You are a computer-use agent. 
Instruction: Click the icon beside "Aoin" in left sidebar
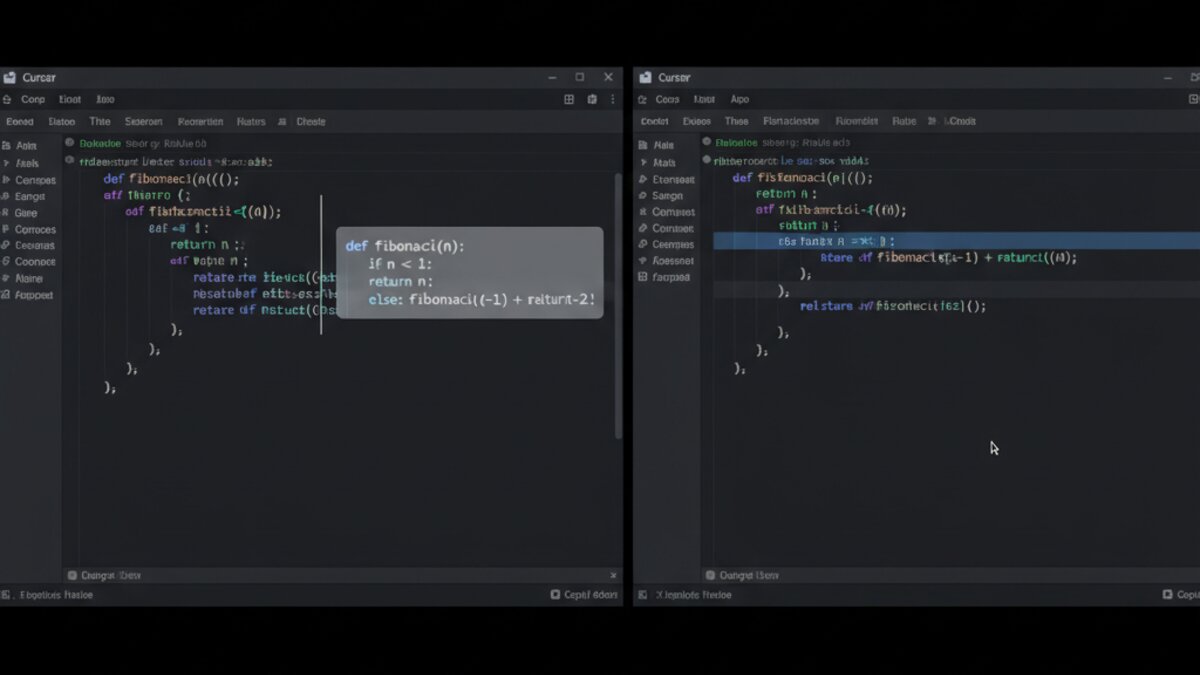pos(6,145)
